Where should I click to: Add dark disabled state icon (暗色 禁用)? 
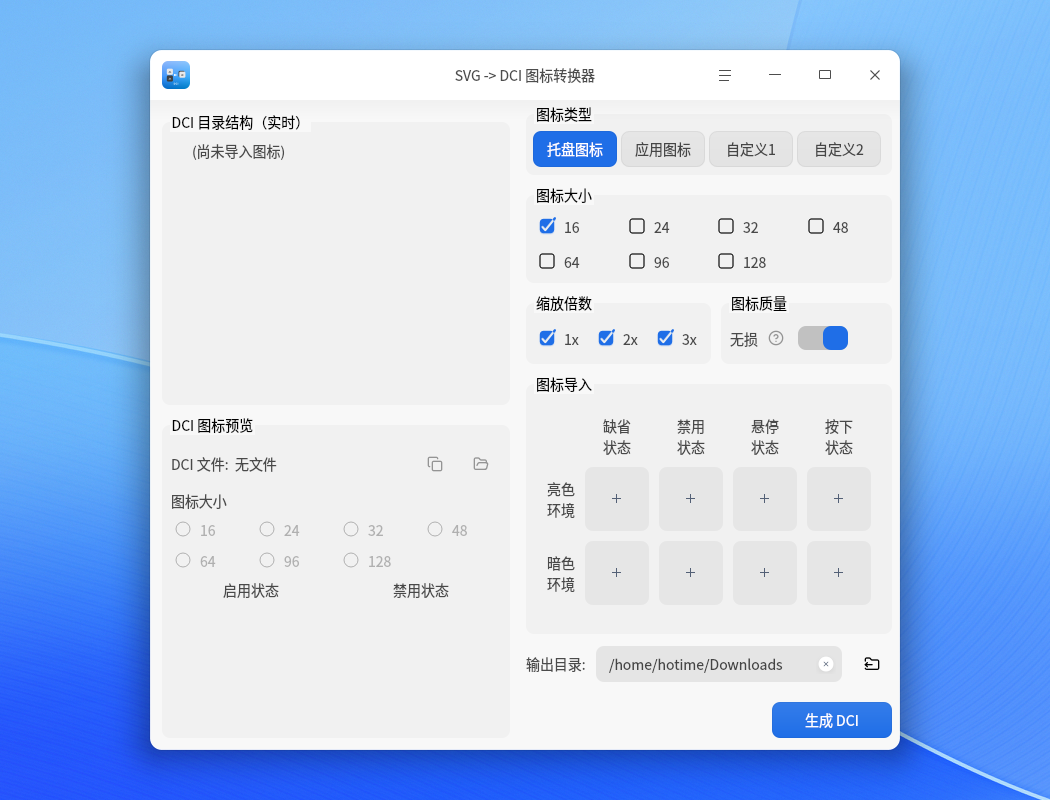coord(690,573)
